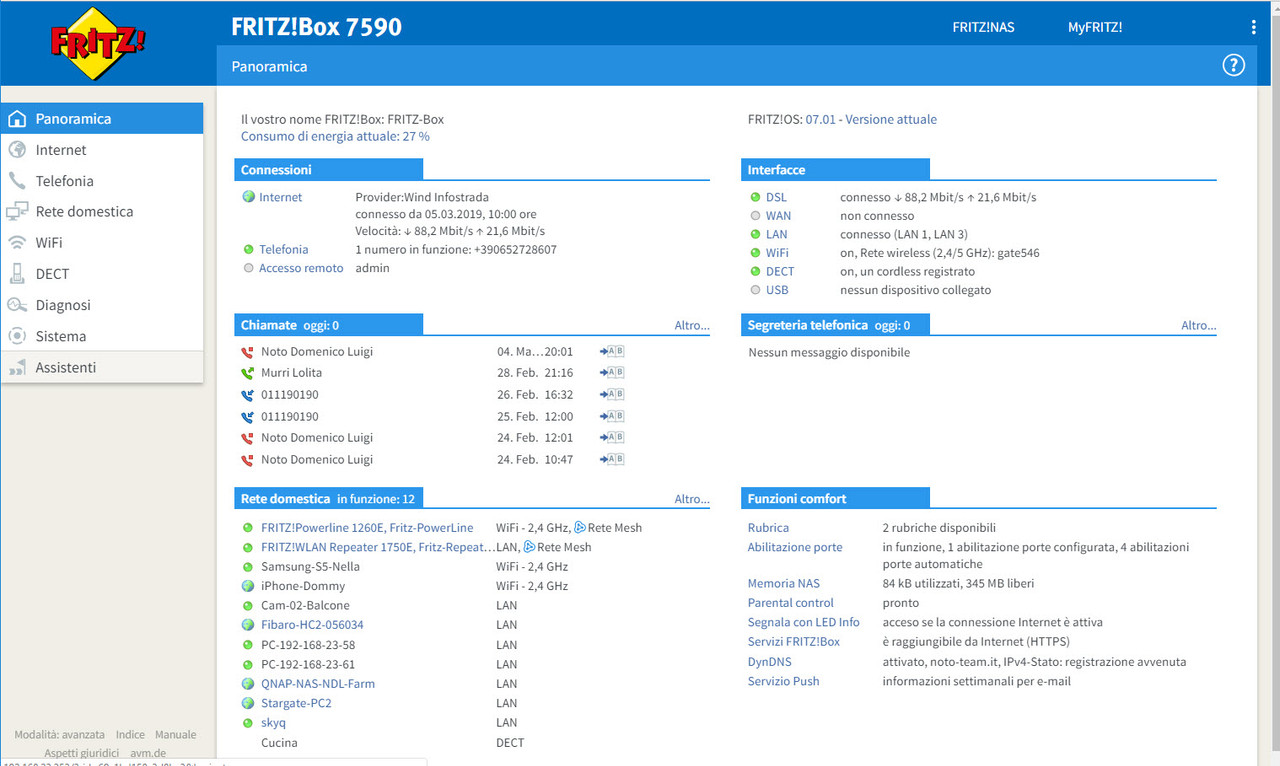The image size is (1280, 766).
Task: Click the missed call icon for 04. Ma... call
Action: tap(248, 352)
